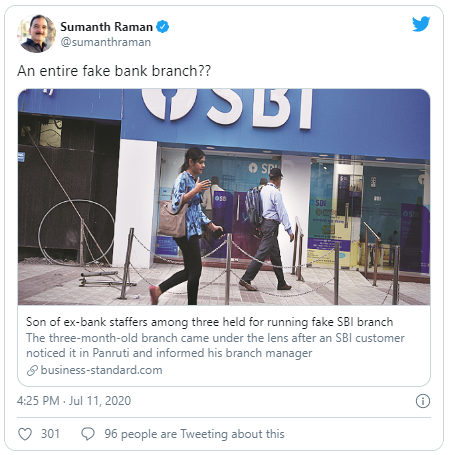Click the 4:25 PM Jul 11, 2020 timestamp

click(x=74, y=401)
